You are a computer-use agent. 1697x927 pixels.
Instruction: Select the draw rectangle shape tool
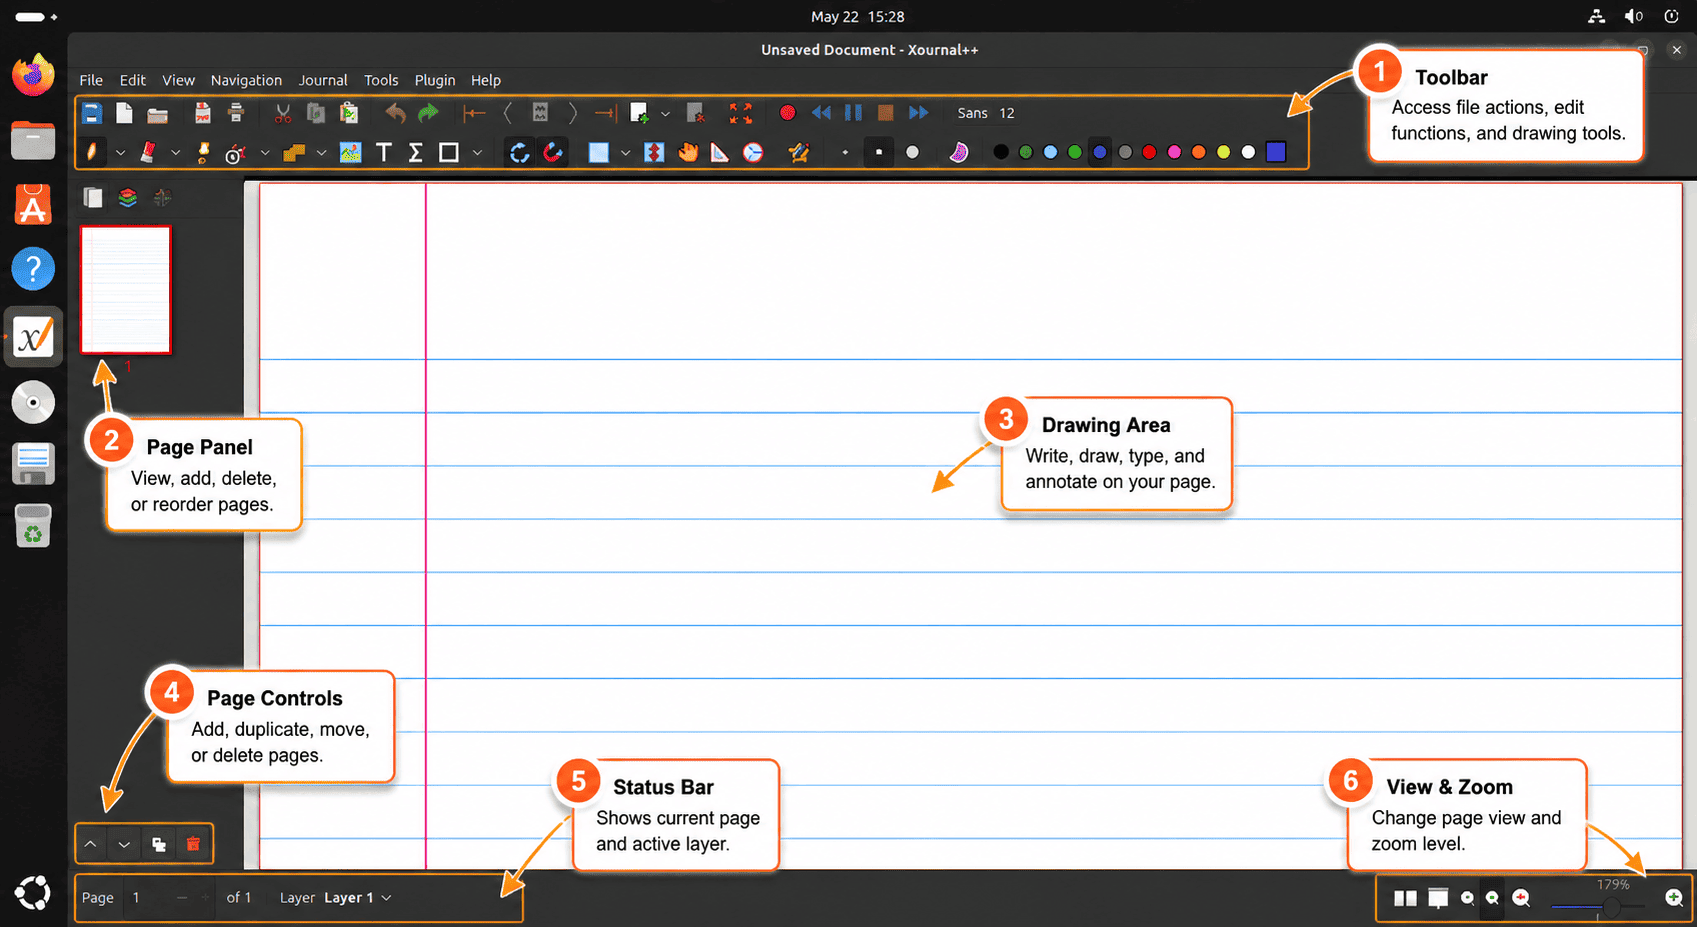[x=449, y=152]
